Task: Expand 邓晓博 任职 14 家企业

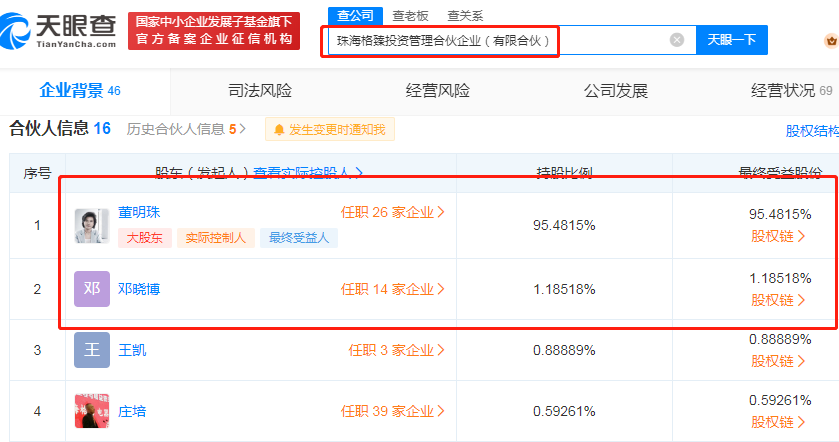Action: coord(392,289)
